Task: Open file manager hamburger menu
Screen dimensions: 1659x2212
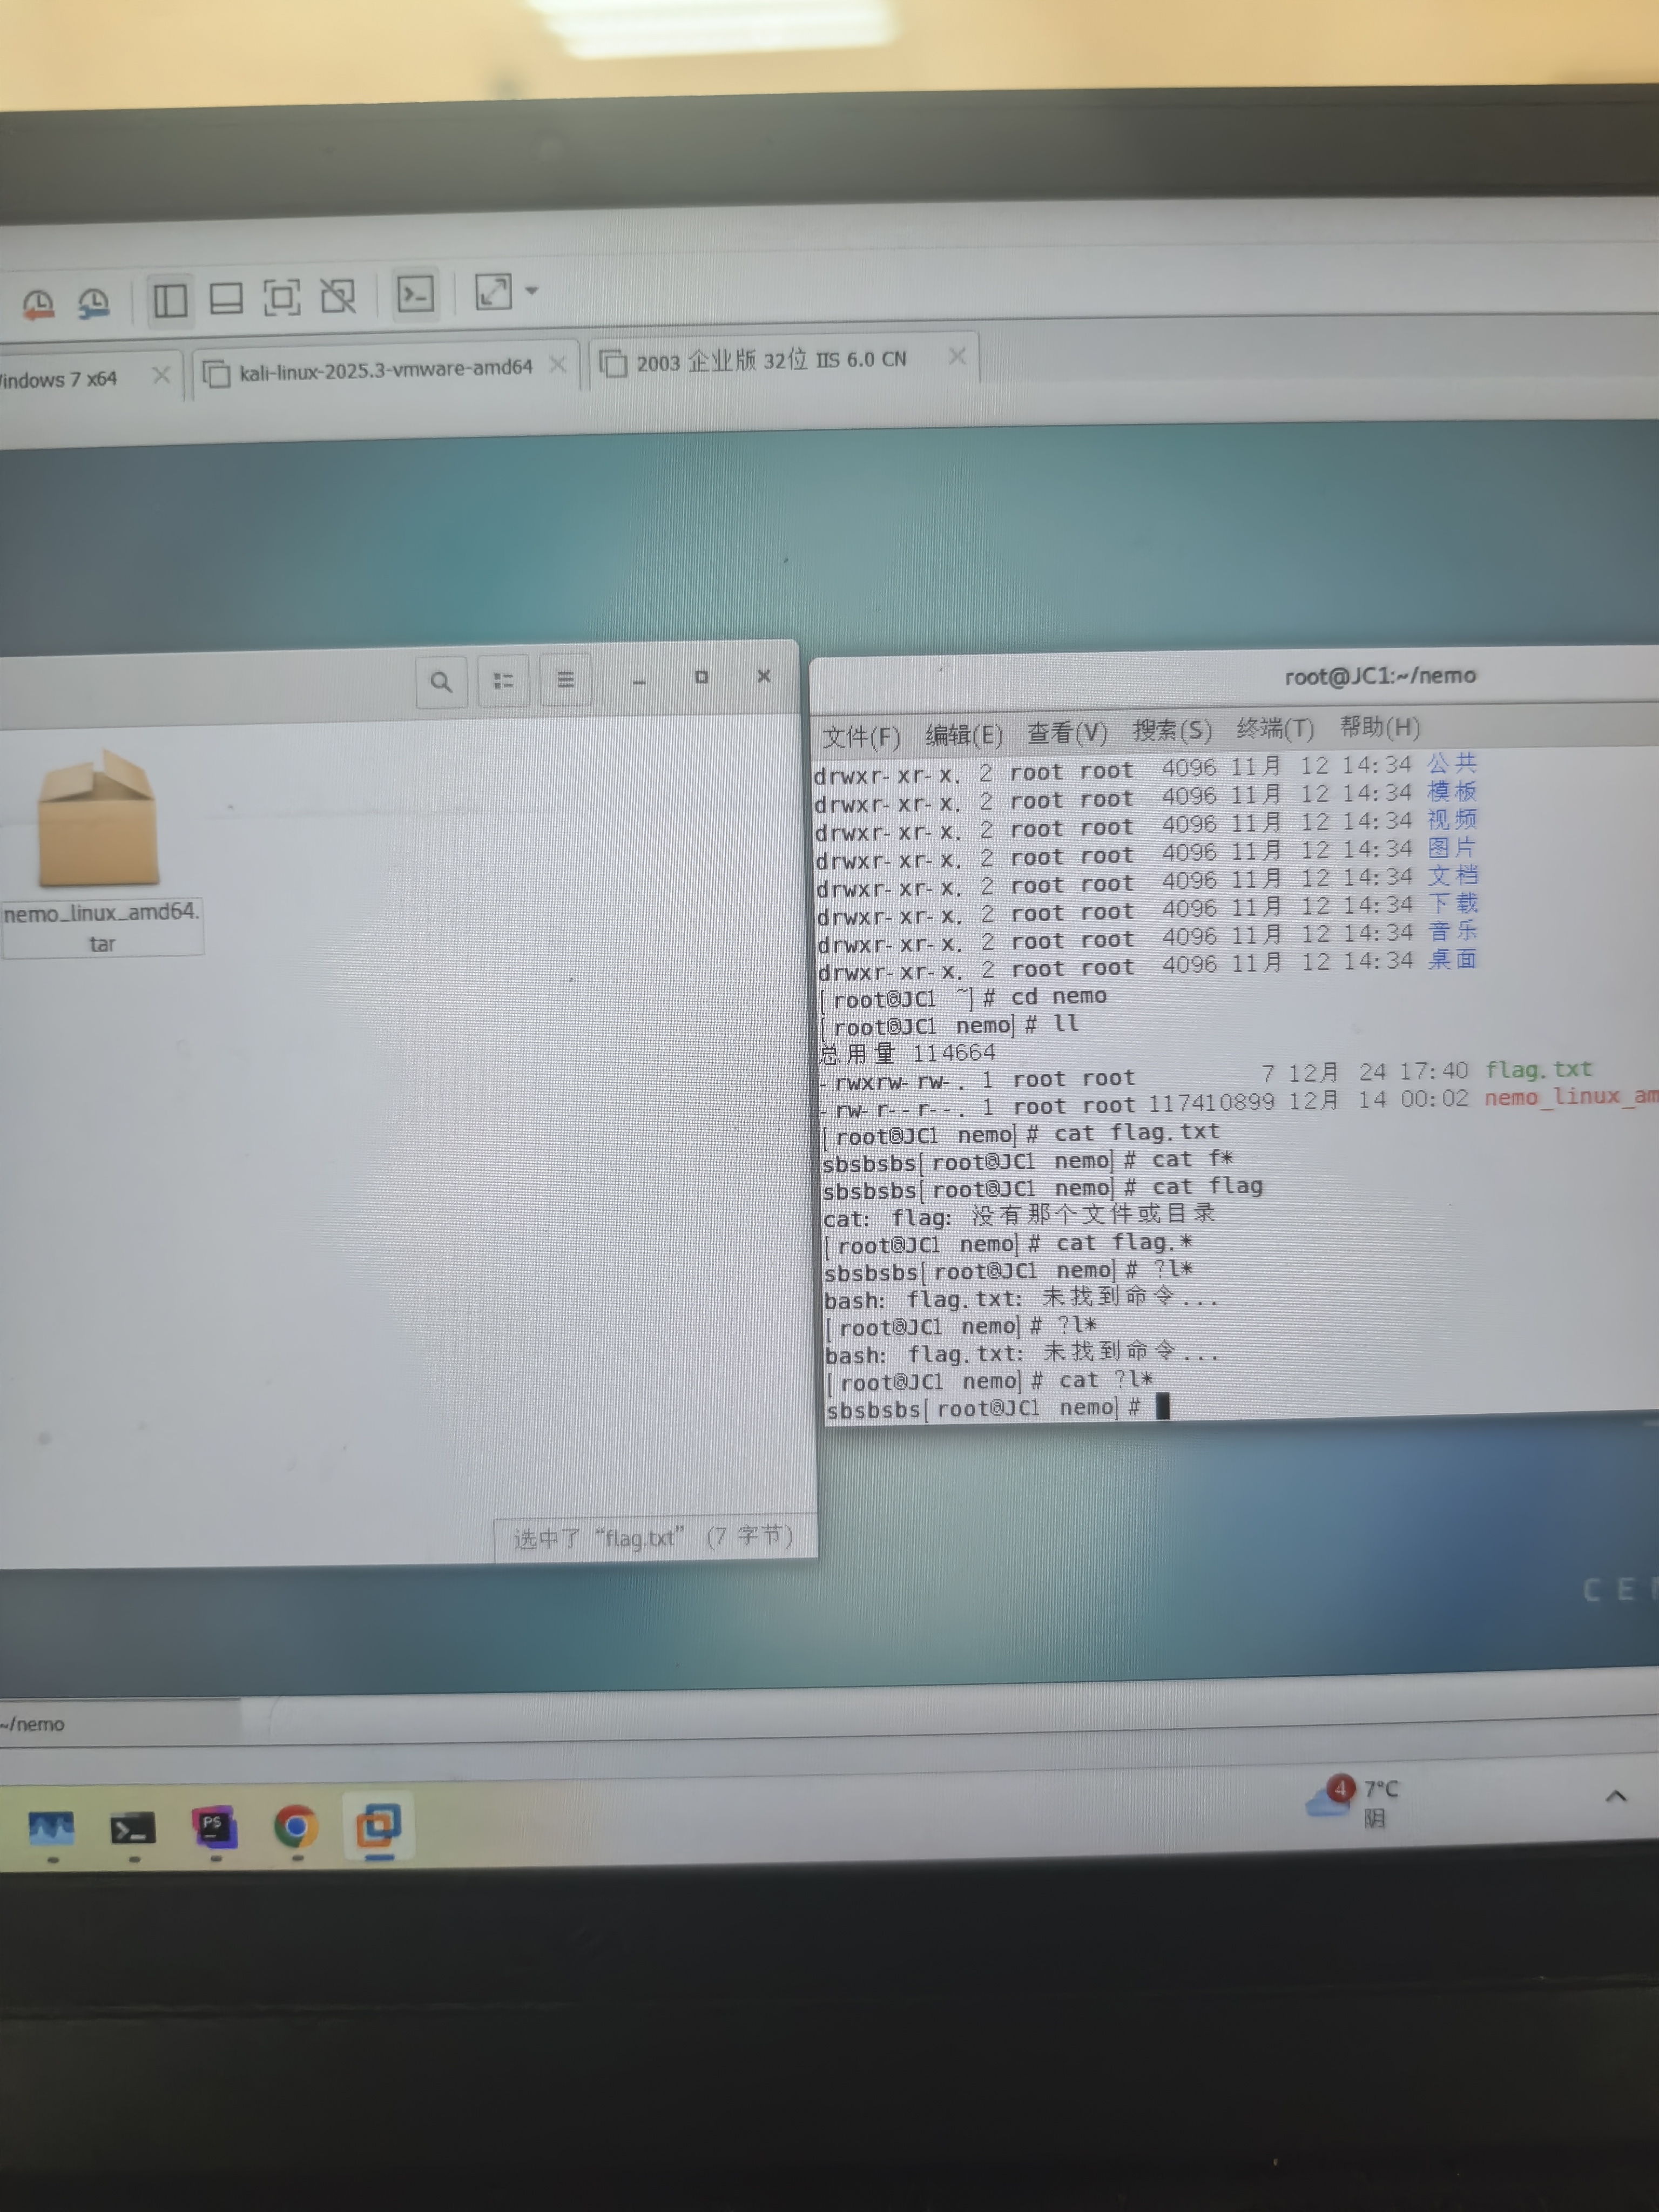Action: click(x=565, y=680)
